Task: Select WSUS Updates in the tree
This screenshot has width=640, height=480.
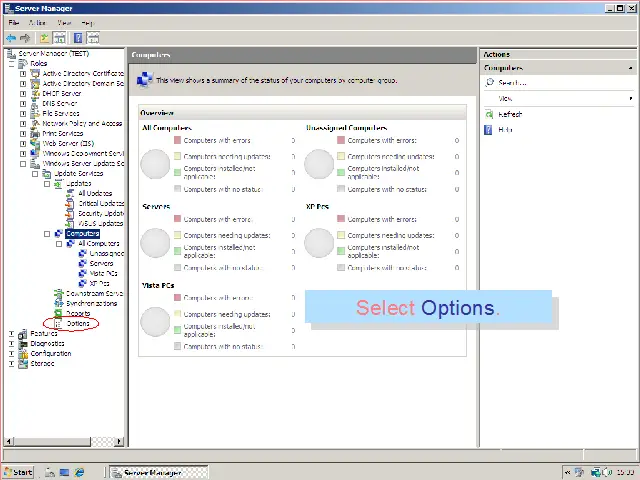Action: pos(100,223)
